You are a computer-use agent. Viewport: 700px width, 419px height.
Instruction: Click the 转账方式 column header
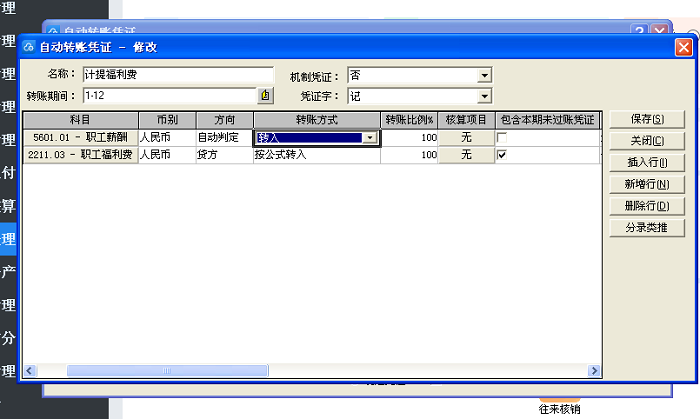[x=318, y=120]
